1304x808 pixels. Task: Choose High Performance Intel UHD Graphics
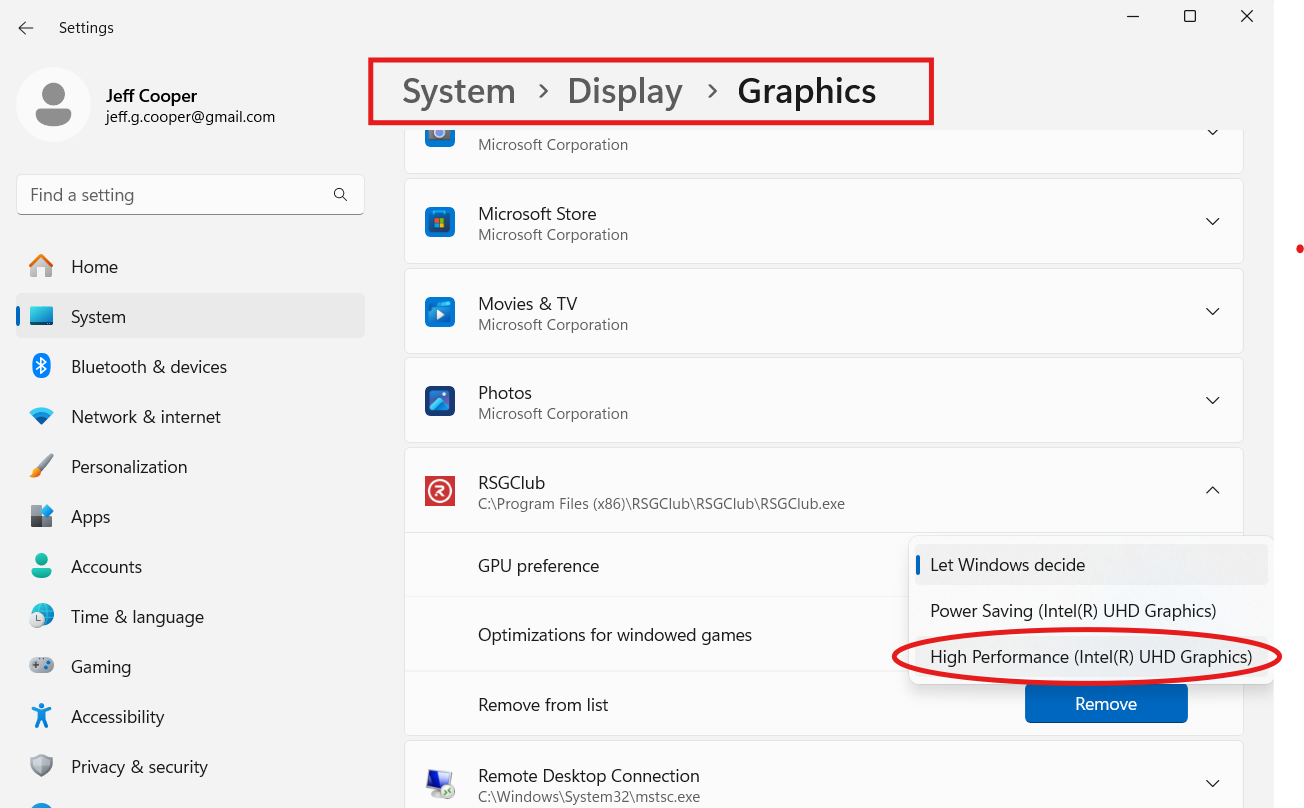pyautogui.click(x=1091, y=657)
